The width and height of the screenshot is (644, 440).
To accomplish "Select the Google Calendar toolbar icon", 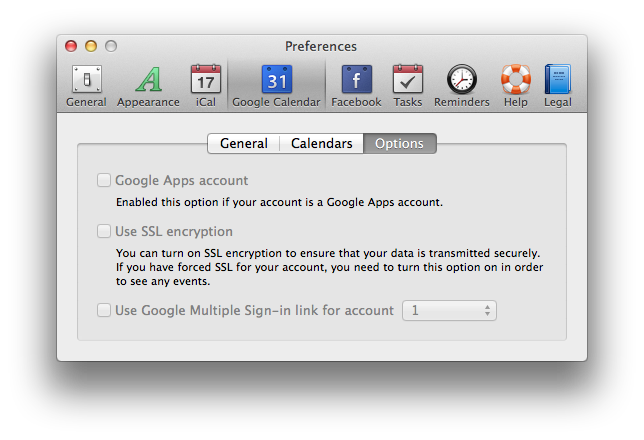I will click(276, 80).
